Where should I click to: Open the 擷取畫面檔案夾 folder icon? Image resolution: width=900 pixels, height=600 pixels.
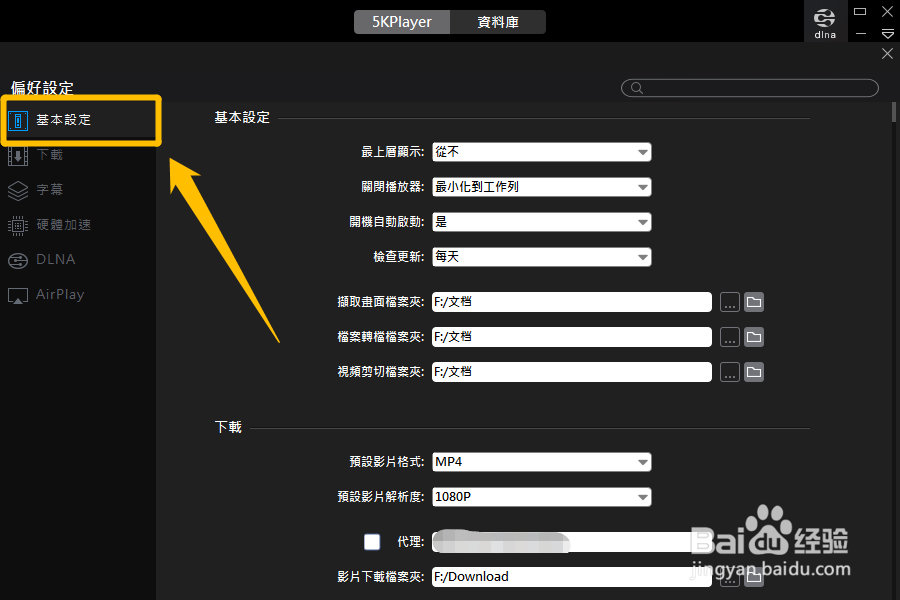(754, 302)
